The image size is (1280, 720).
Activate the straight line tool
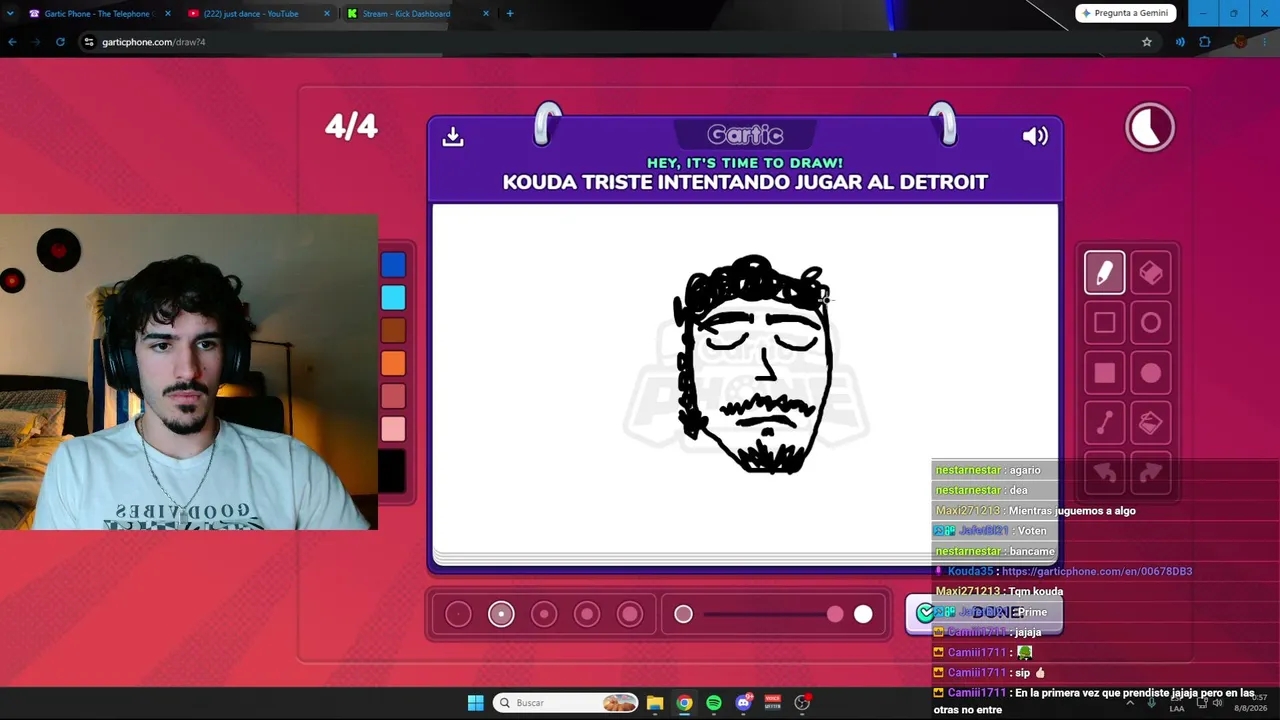(1105, 423)
